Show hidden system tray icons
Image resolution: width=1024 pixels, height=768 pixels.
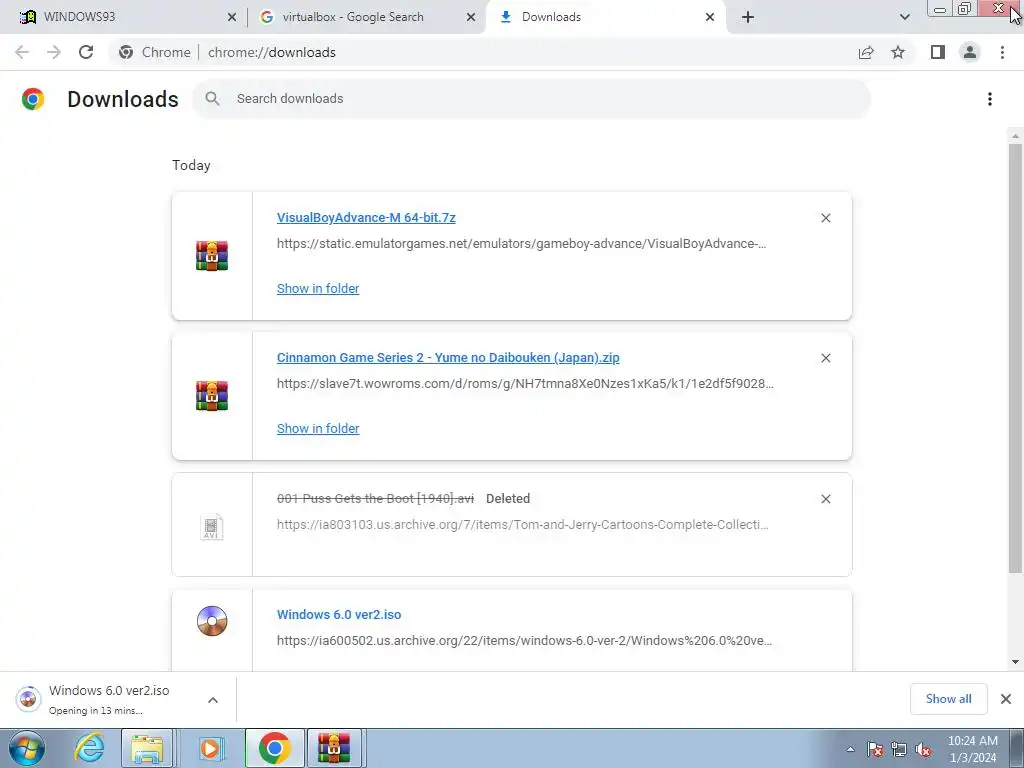[850, 749]
